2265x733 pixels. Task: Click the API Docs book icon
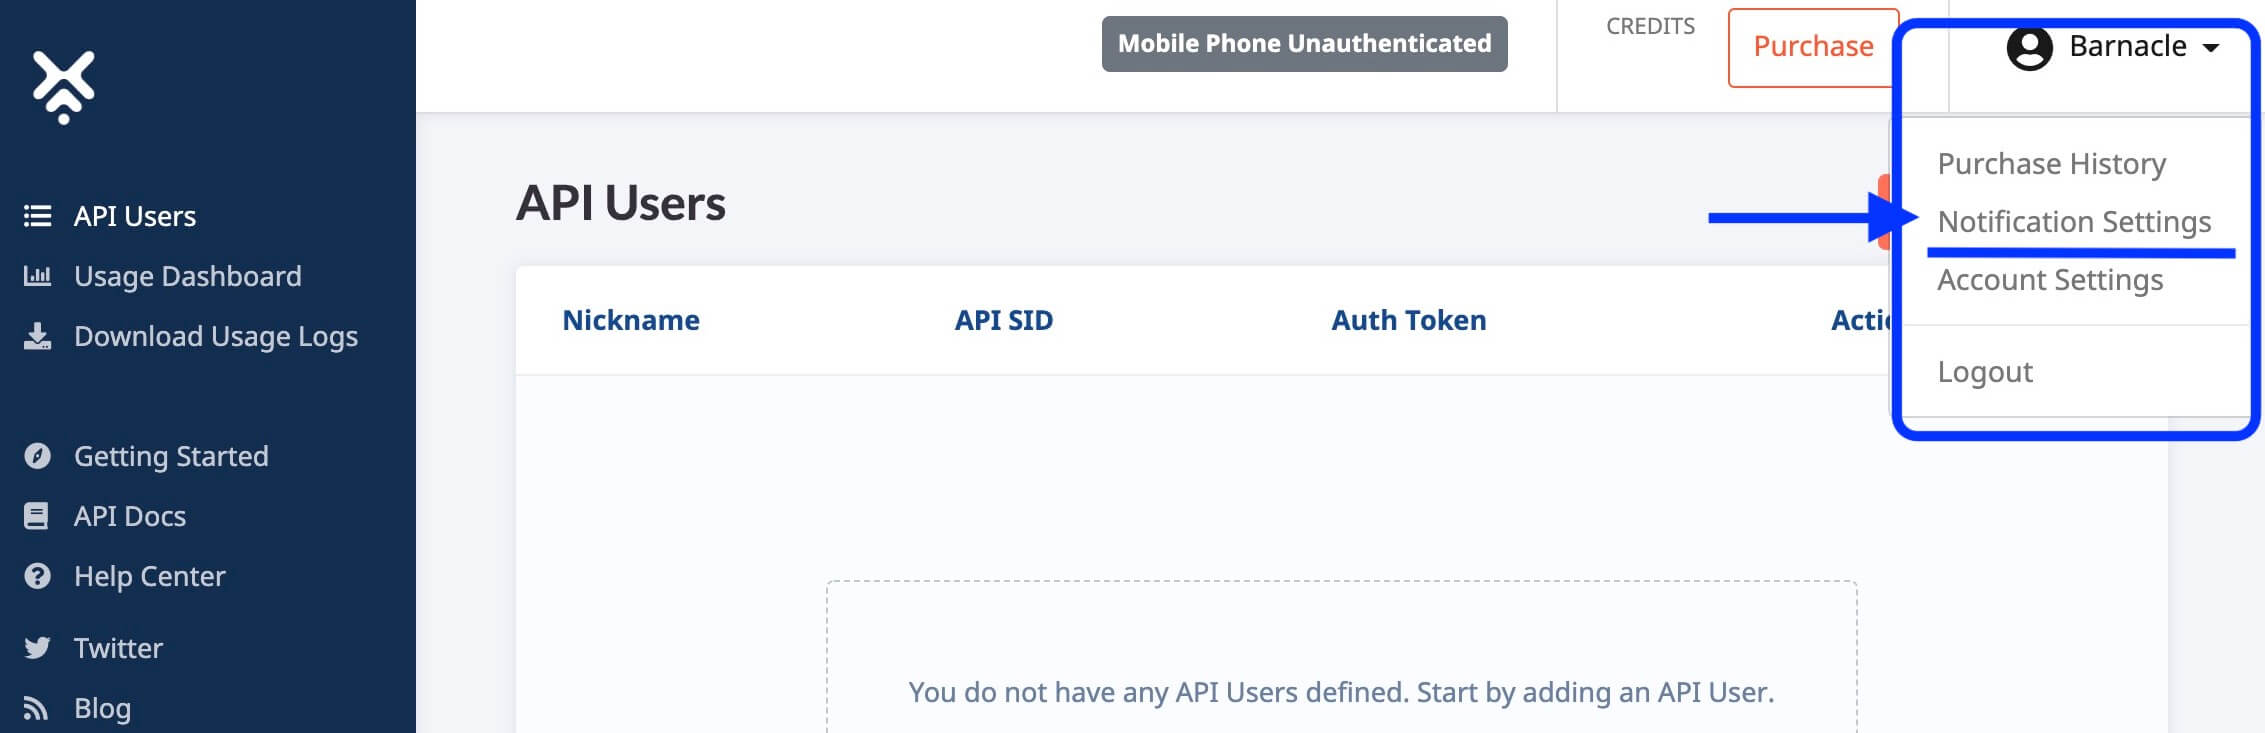pos(37,516)
